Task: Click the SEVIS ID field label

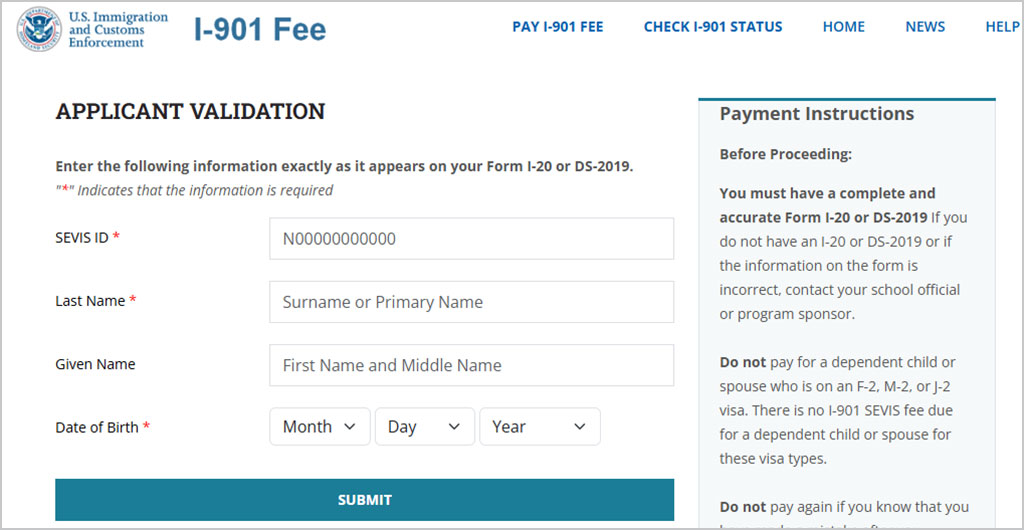Action: point(82,238)
